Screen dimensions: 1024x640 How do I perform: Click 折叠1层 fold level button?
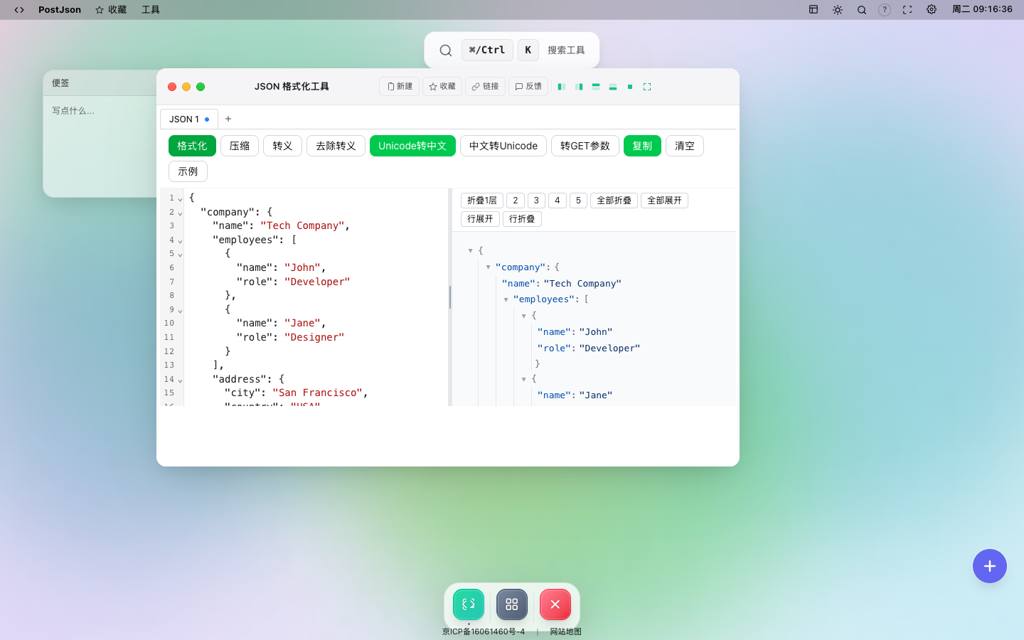coord(482,200)
